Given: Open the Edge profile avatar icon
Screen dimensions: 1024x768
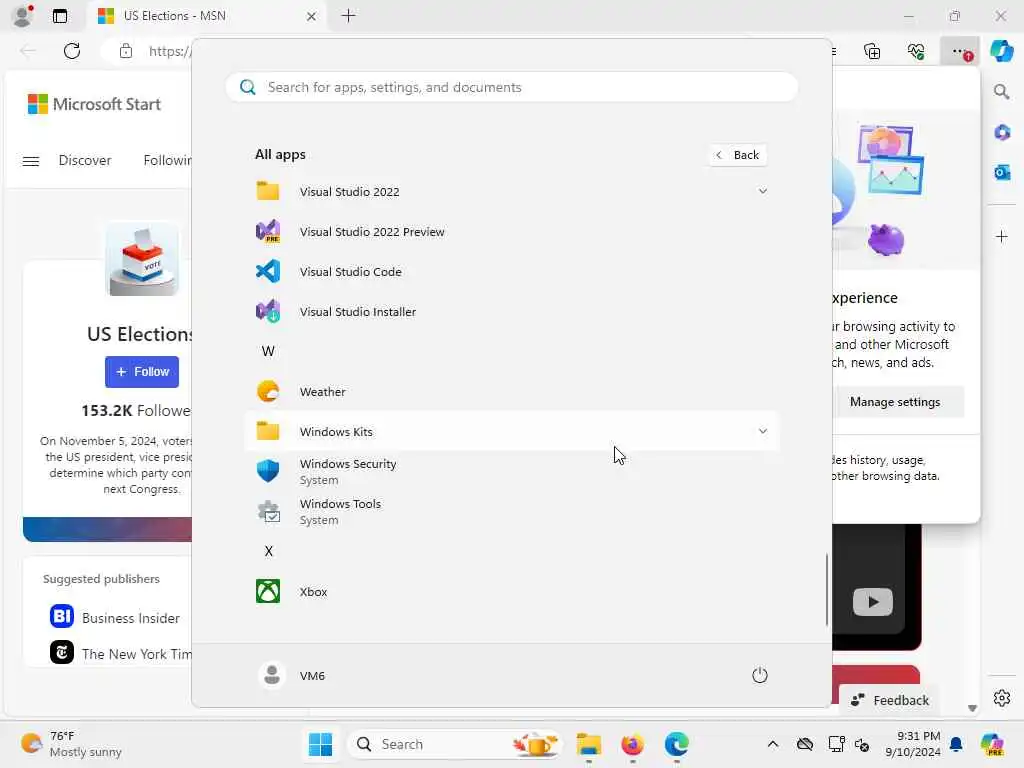Looking at the screenshot, I should coord(23,16).
